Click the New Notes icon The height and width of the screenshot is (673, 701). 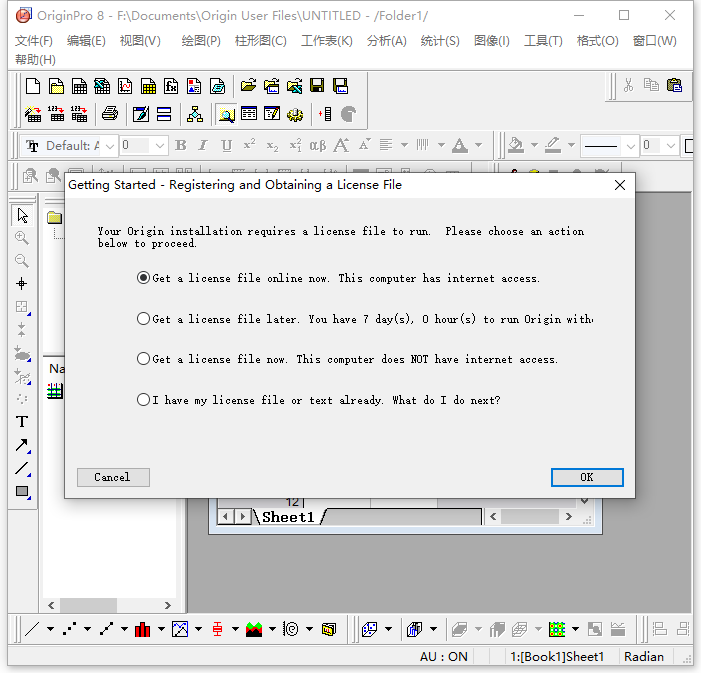click(217, 86)
